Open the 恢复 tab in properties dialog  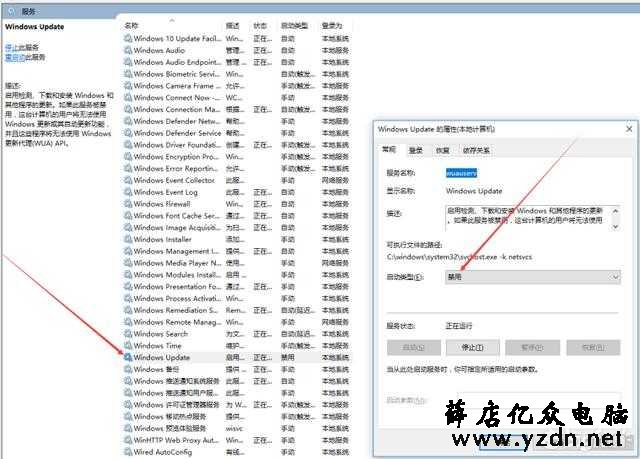coord(442,151)
